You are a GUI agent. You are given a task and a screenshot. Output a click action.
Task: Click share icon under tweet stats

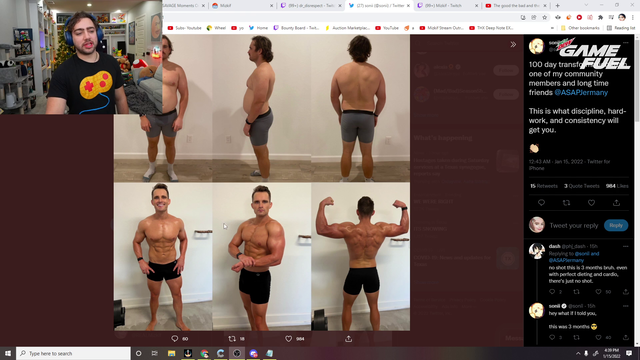[616, 202]
